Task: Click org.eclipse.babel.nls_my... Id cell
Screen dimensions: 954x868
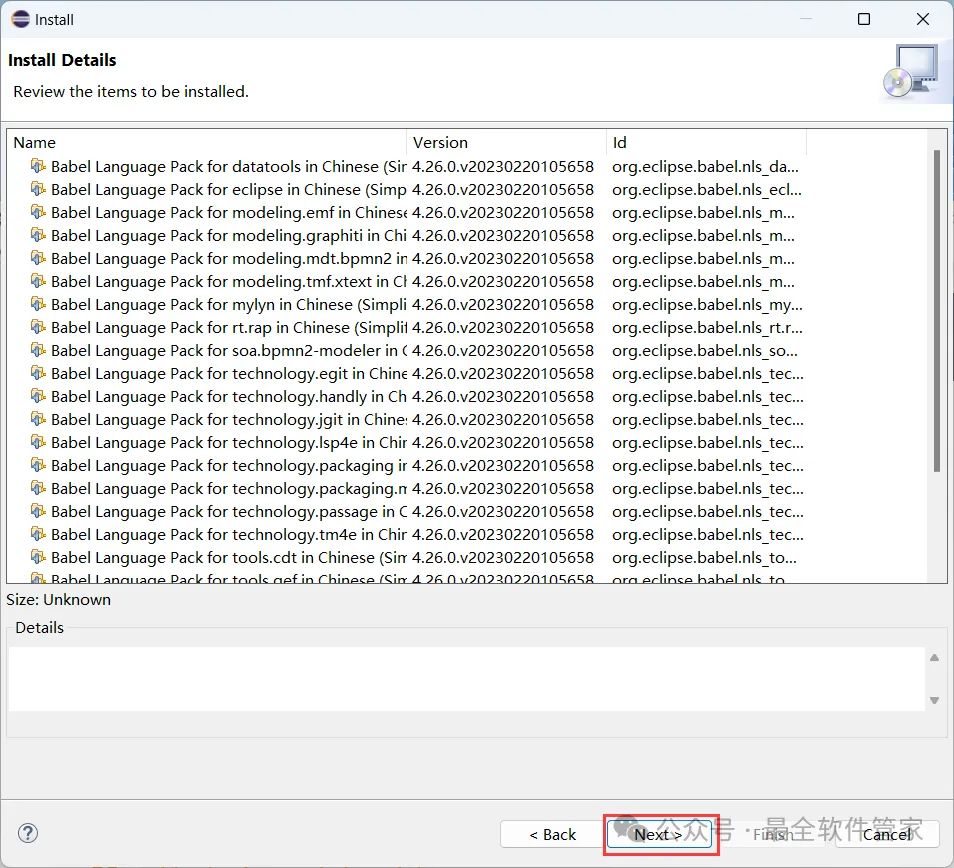Action: point(707,304)
